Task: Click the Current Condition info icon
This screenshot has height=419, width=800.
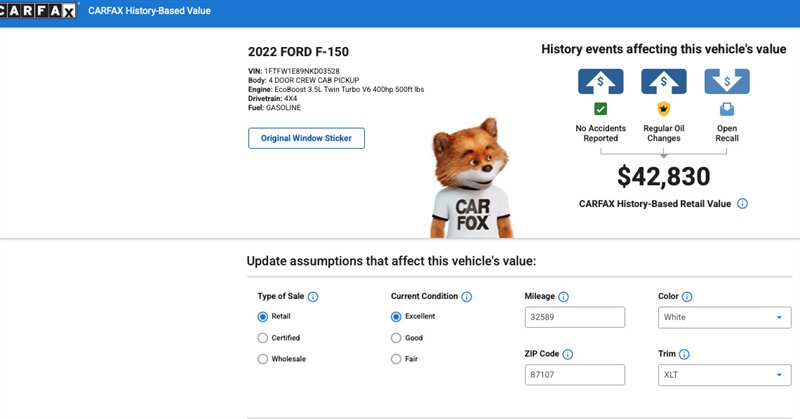Action: [467, 297]
